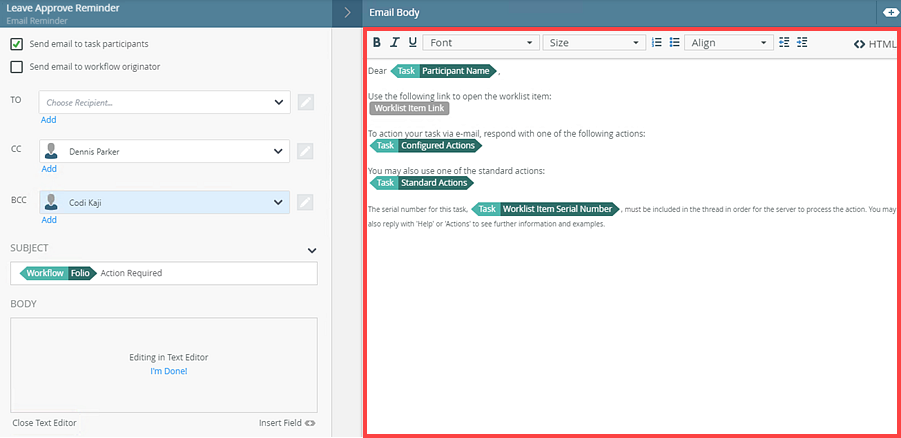Collapse the Subject section chevron
901x438 pixels.
click(x=311, y=250)
